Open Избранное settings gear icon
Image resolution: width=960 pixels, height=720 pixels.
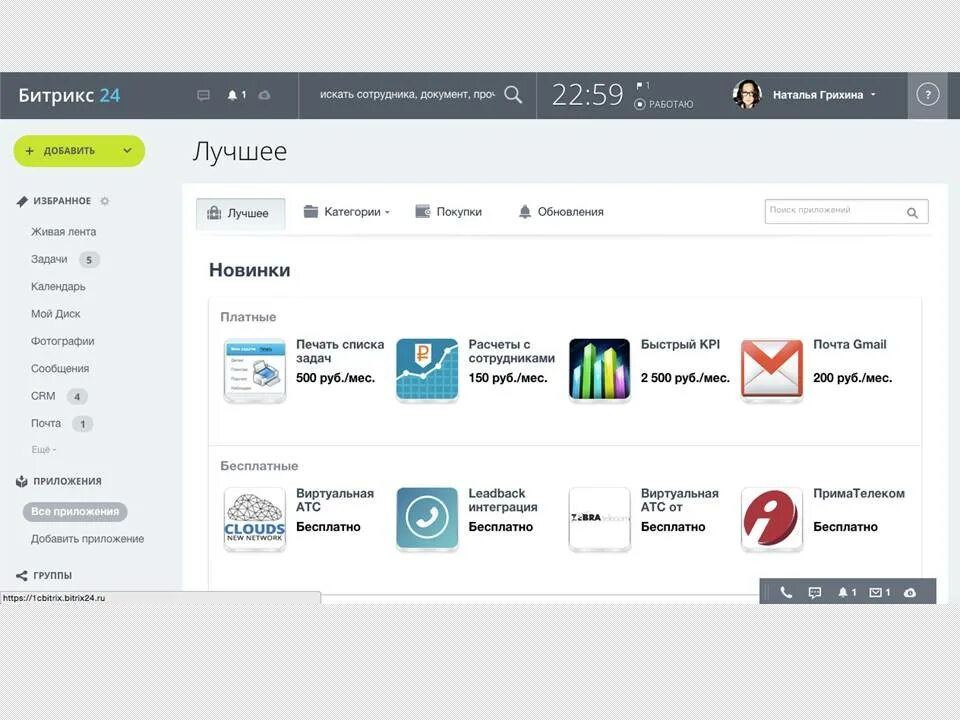pyautogui.click(x=105, y=201)
